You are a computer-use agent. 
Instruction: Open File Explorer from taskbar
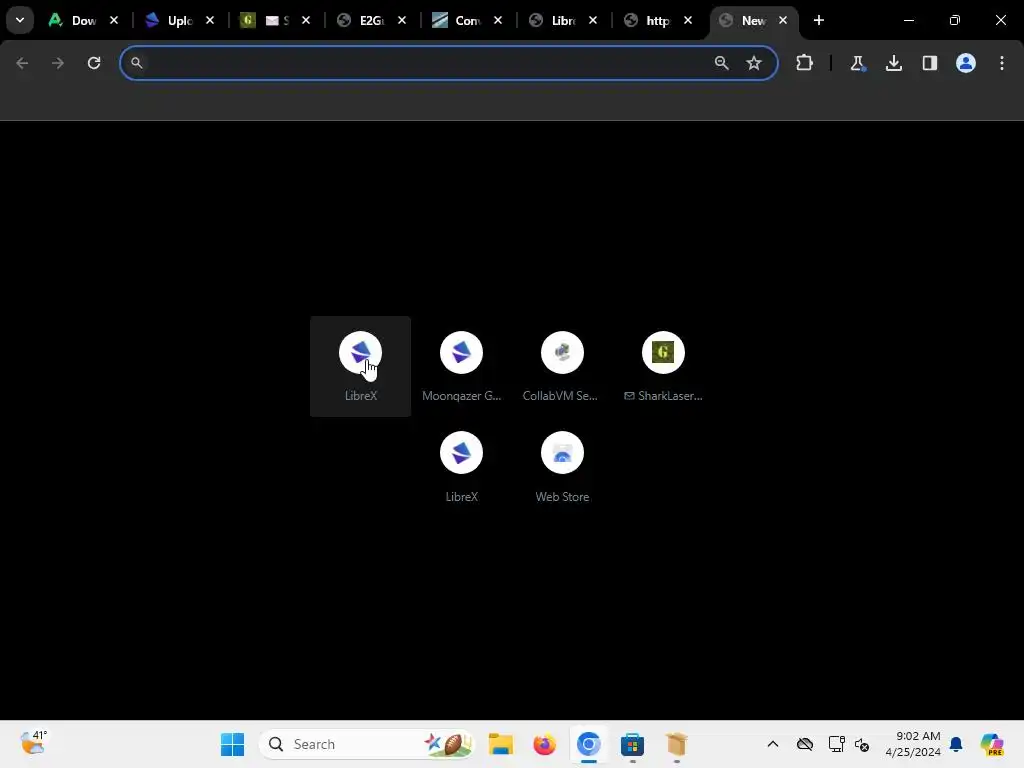pyautogui.click(x=500, y=744)
